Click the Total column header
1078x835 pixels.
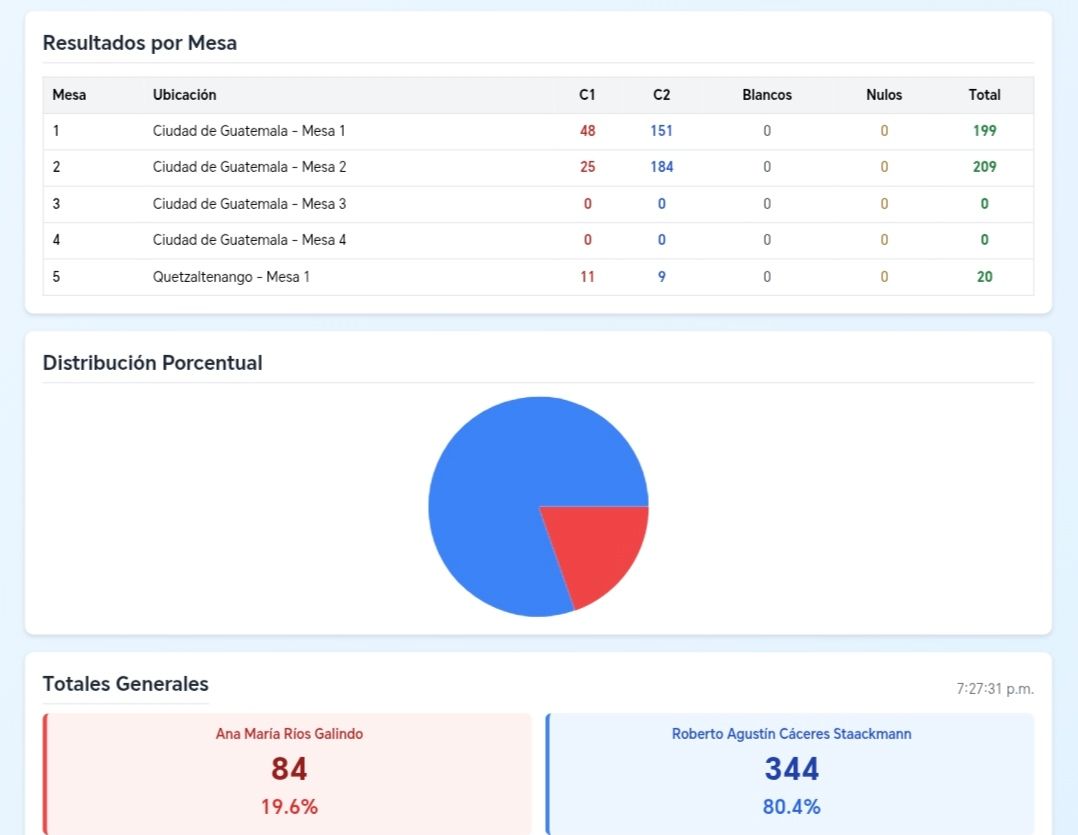(984, 95)
